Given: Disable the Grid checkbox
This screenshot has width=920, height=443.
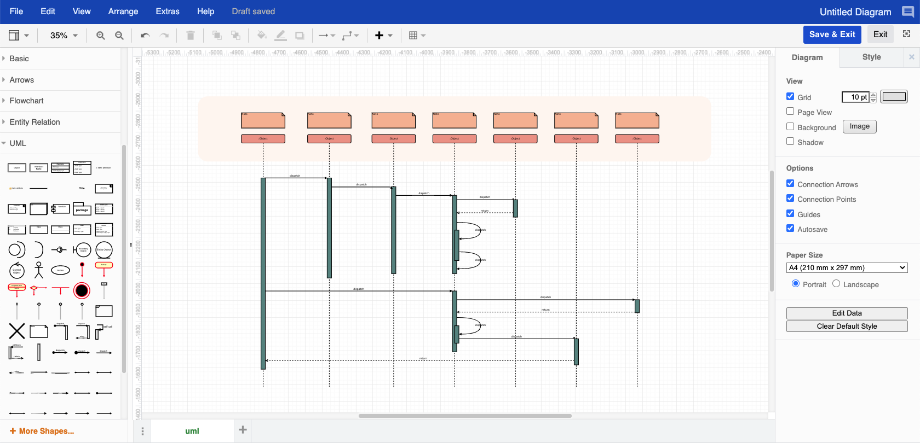Looking at the screenshot, I should point(791,97).
